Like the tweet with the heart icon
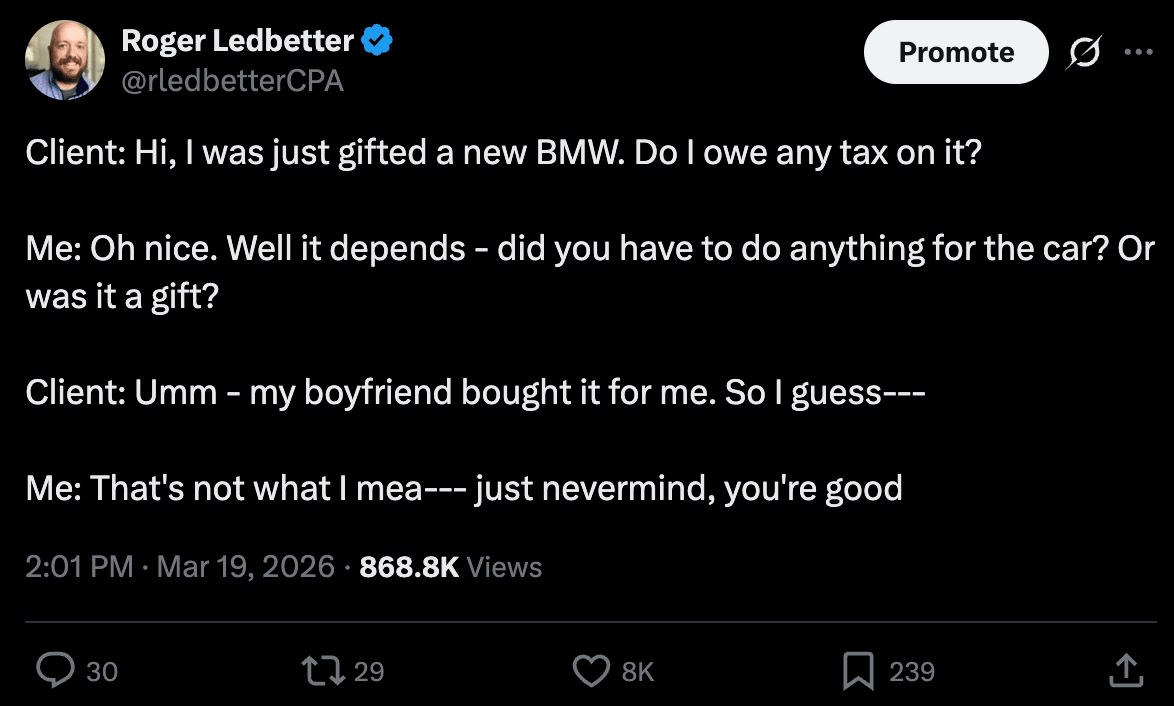 tap(591, 670)
